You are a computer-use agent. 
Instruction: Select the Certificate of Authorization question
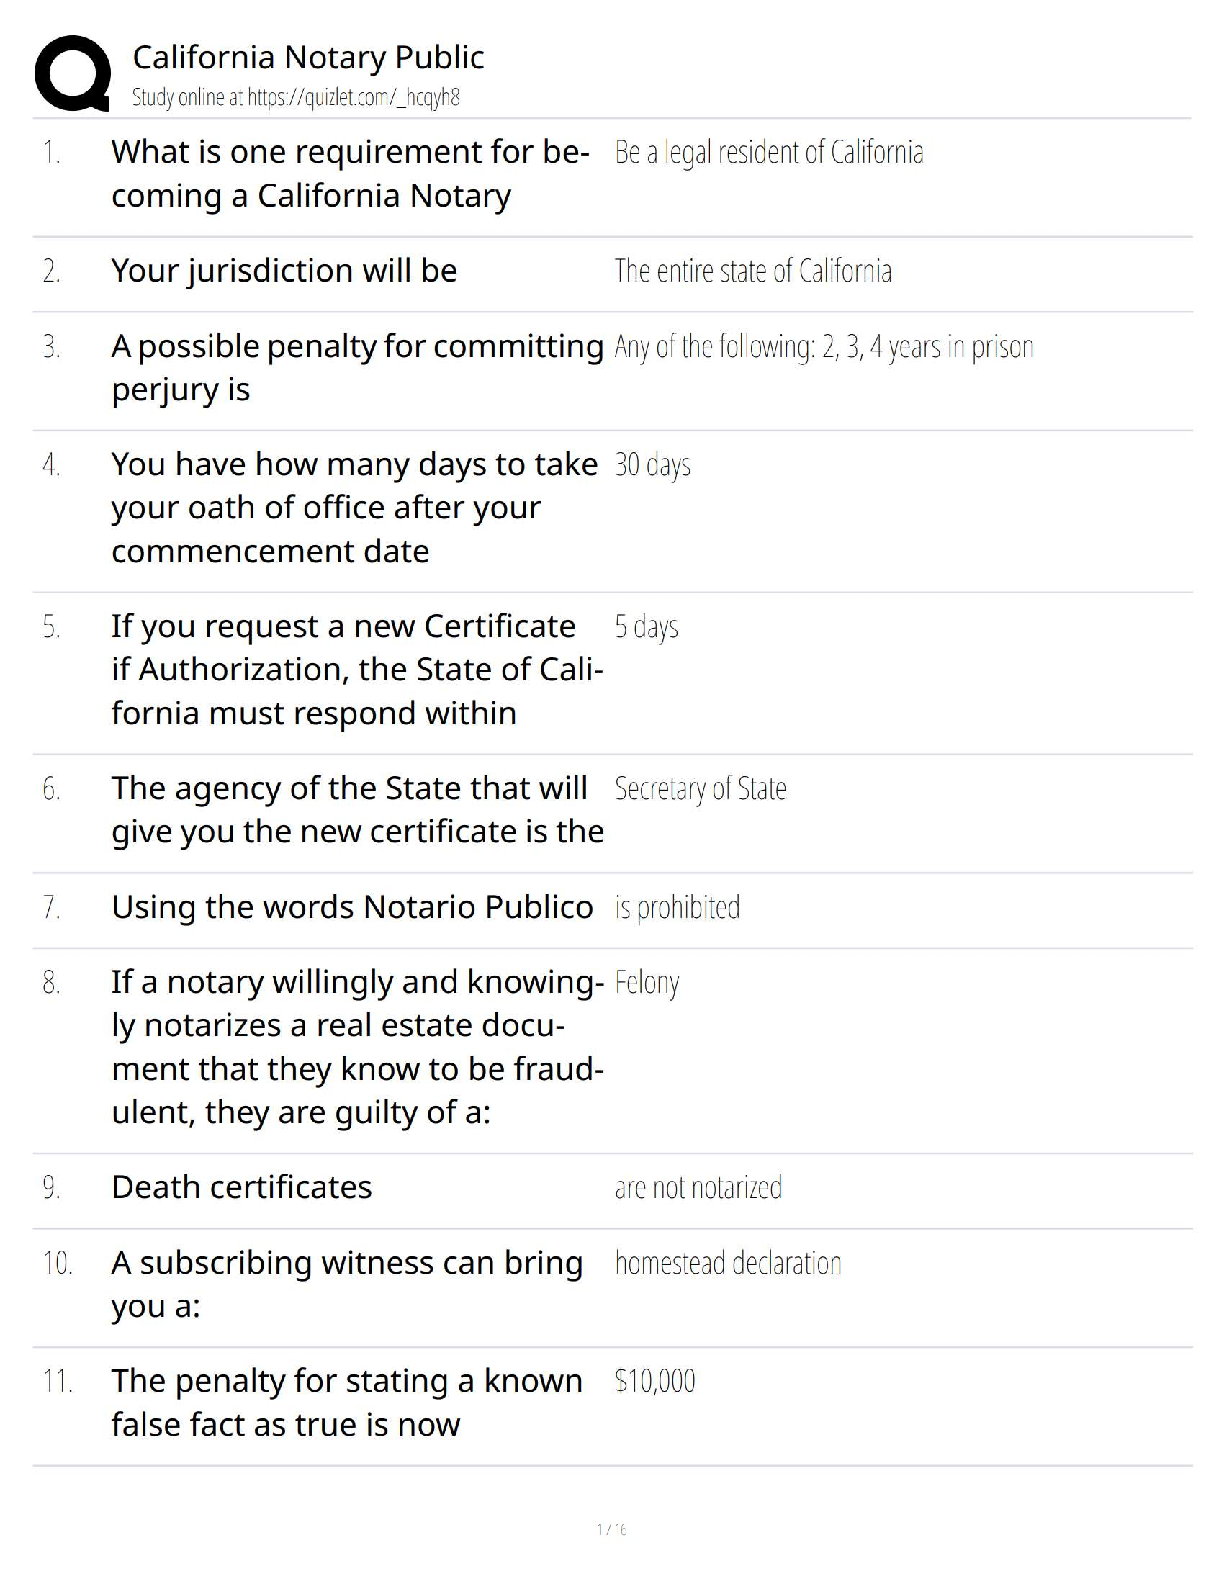[357, 669]
